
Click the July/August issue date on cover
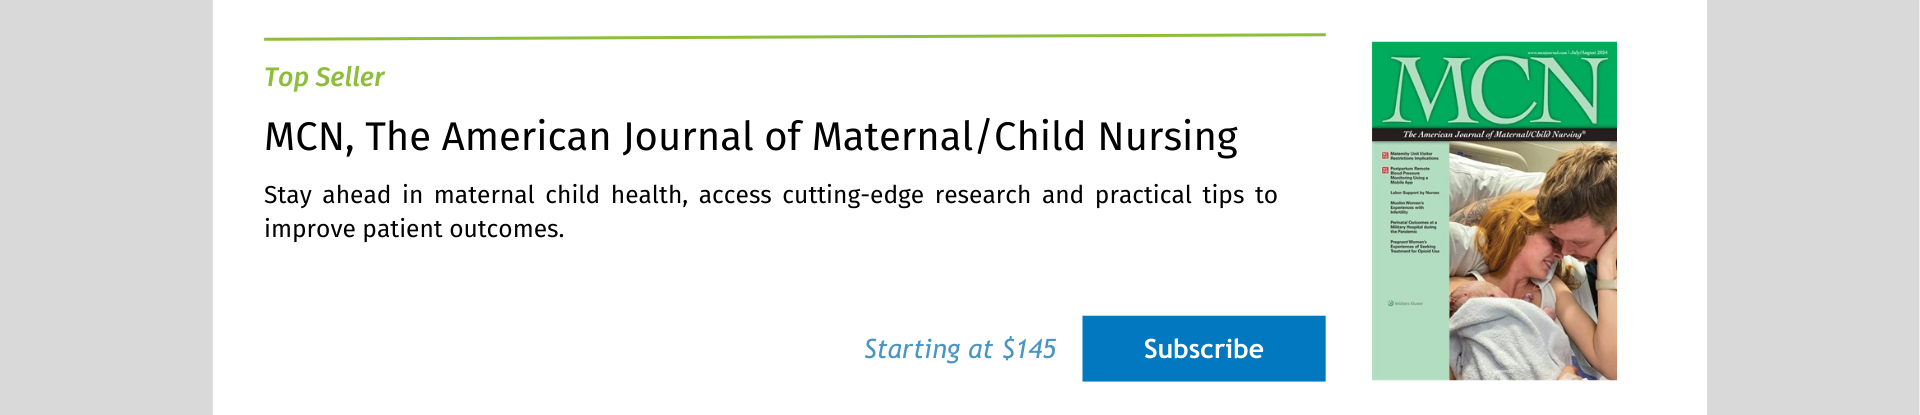coord(1587,52)
